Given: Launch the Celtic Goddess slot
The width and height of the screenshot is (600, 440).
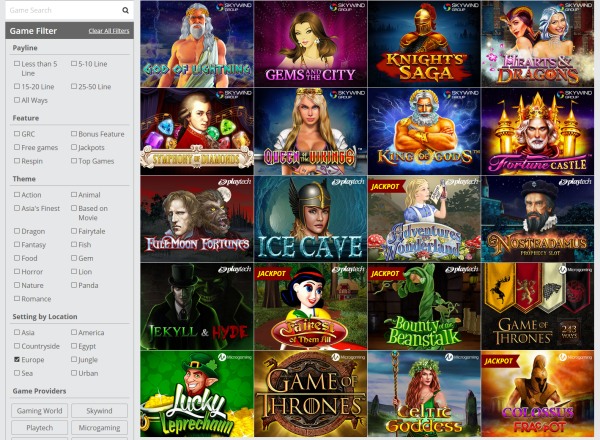Looking at the screenshot, I should (x=424, y=394).
